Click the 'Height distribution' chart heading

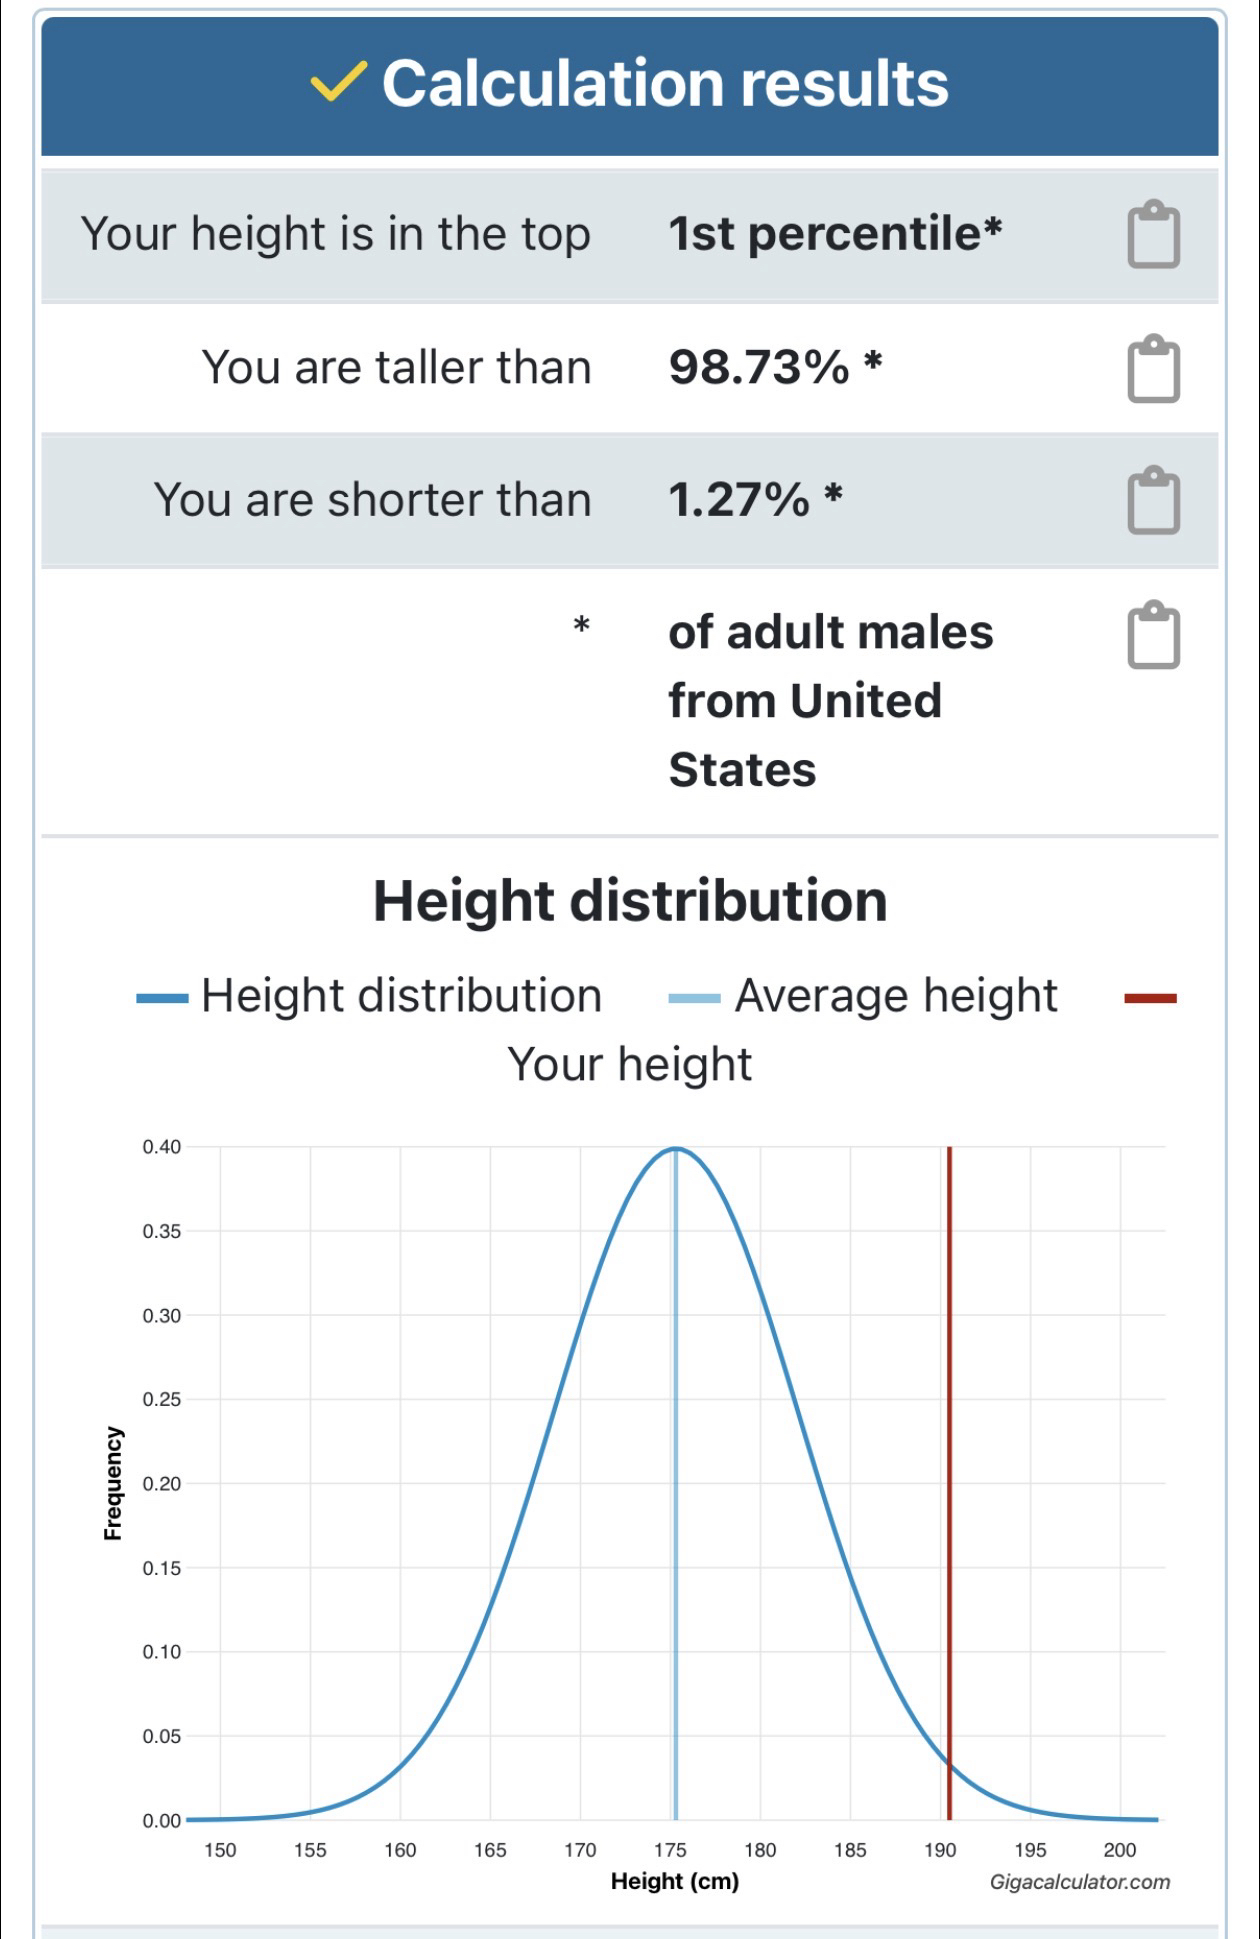pyautogui.click(x=630, y=900)
